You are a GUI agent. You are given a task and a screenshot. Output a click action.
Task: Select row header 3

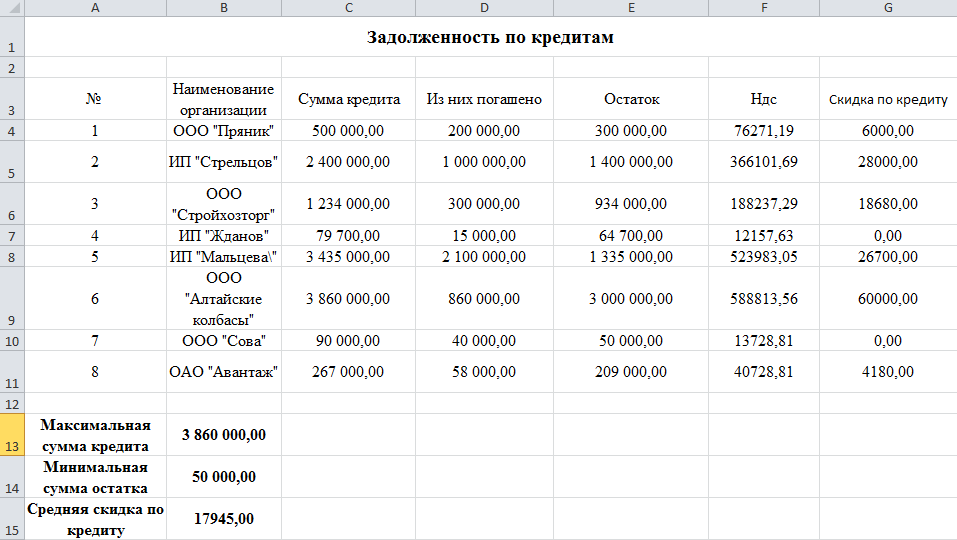click(12, 99)
